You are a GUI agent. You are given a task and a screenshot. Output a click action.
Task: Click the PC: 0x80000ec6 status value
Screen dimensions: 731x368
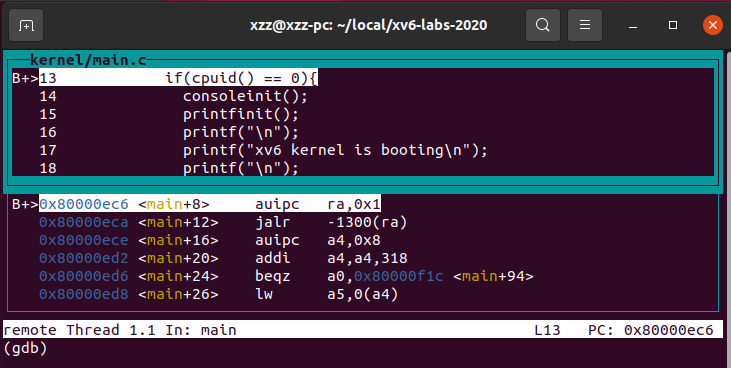pos(650,330)
